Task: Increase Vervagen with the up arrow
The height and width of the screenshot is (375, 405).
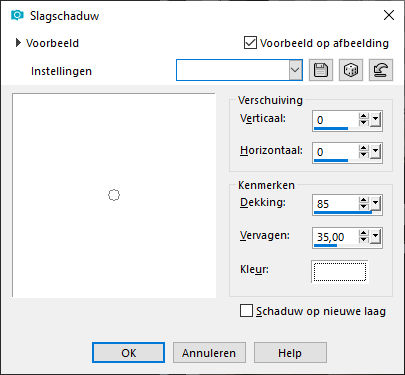Action: point(364,233)
